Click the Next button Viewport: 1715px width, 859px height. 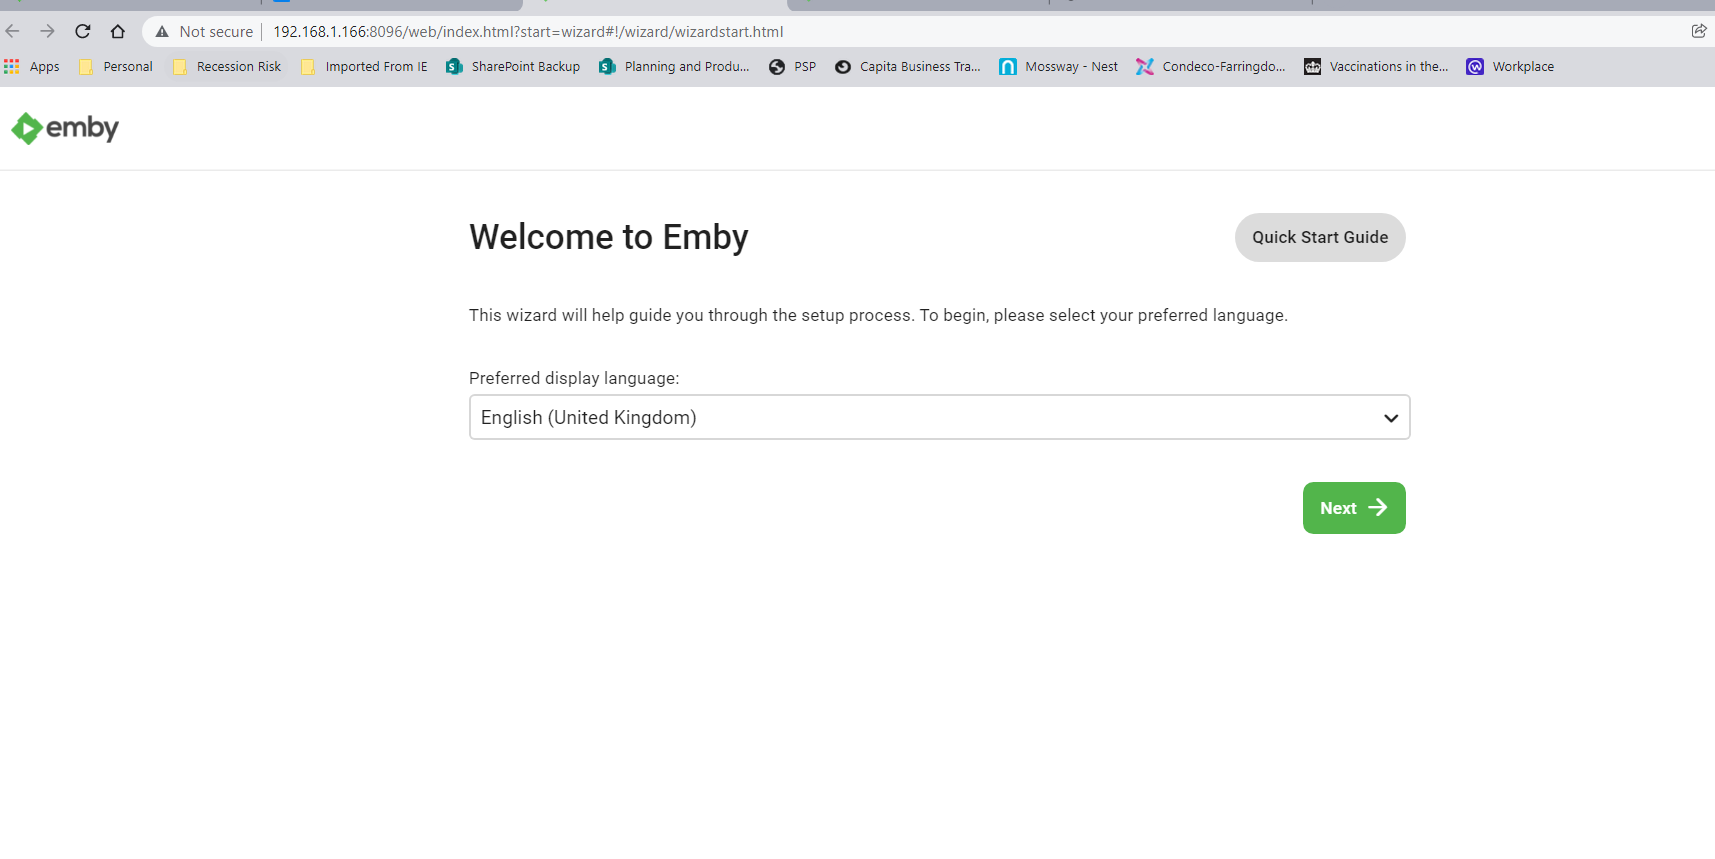point(1354,508)
